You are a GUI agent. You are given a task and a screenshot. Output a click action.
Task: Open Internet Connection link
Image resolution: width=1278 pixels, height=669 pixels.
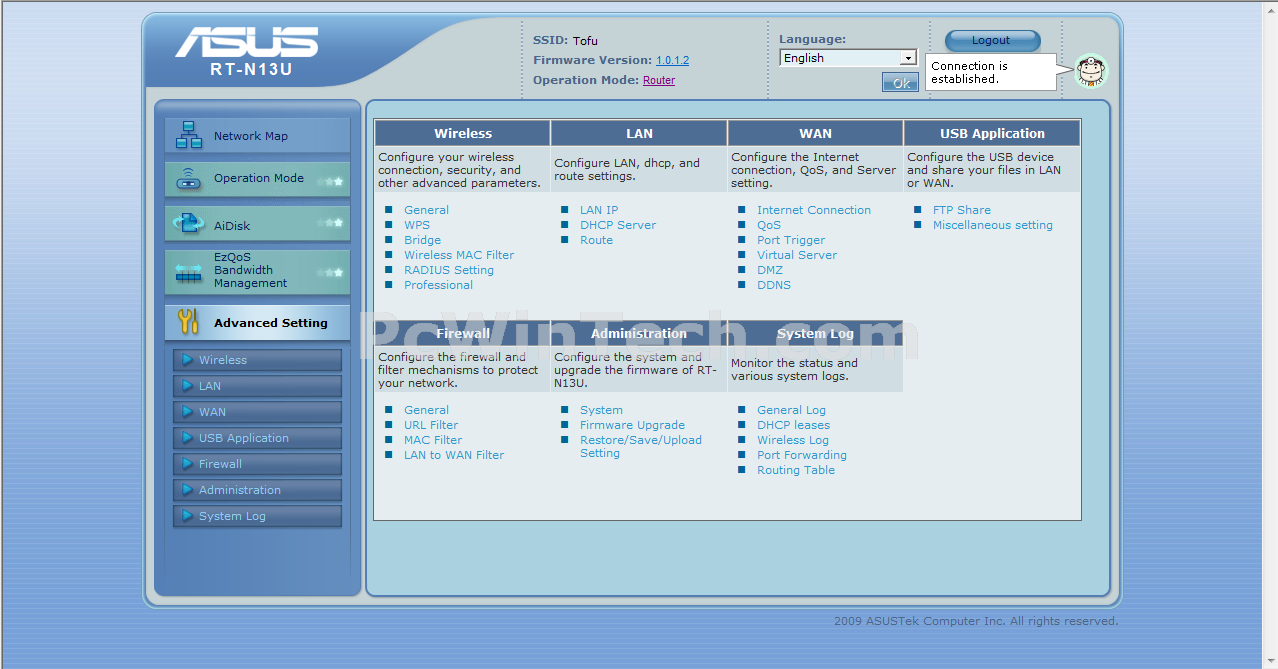click(814, 210)
